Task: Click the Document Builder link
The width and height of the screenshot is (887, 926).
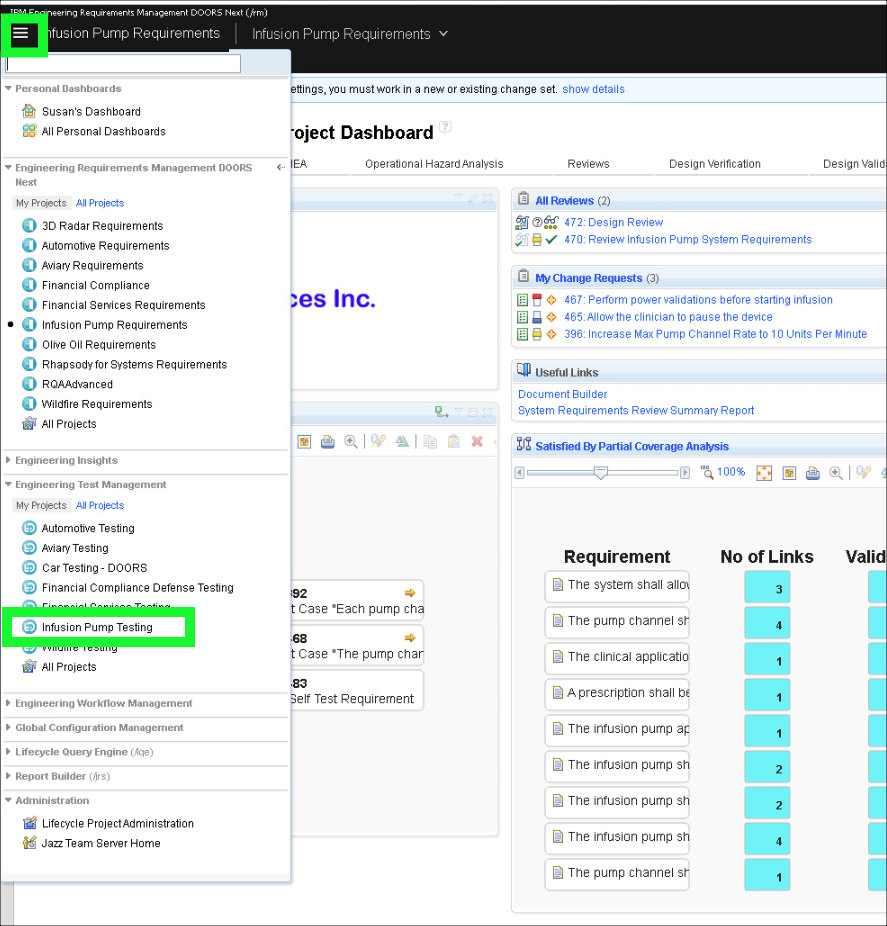Action: [562, 395]
